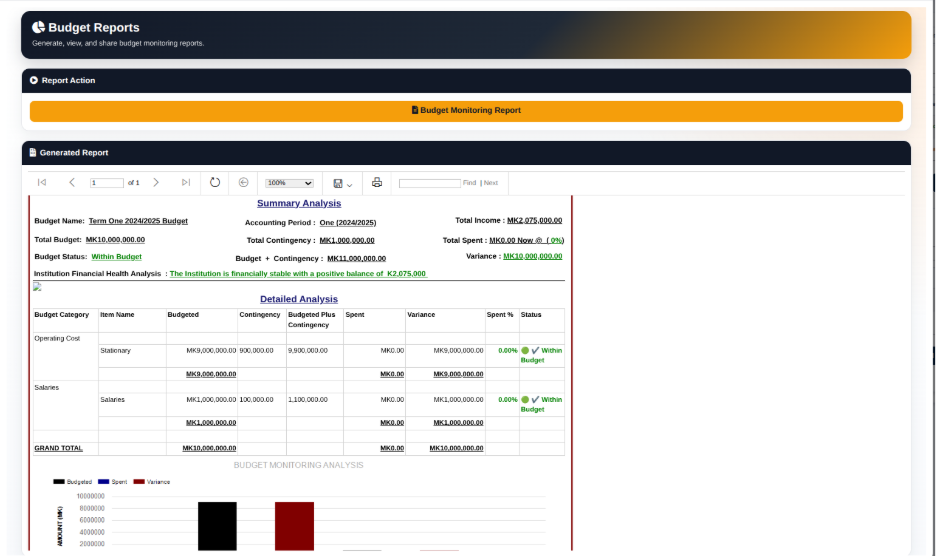The image size is (936, 556).
Task: Click Total Income value MK2,075,000.00
Action: (534, 220)
